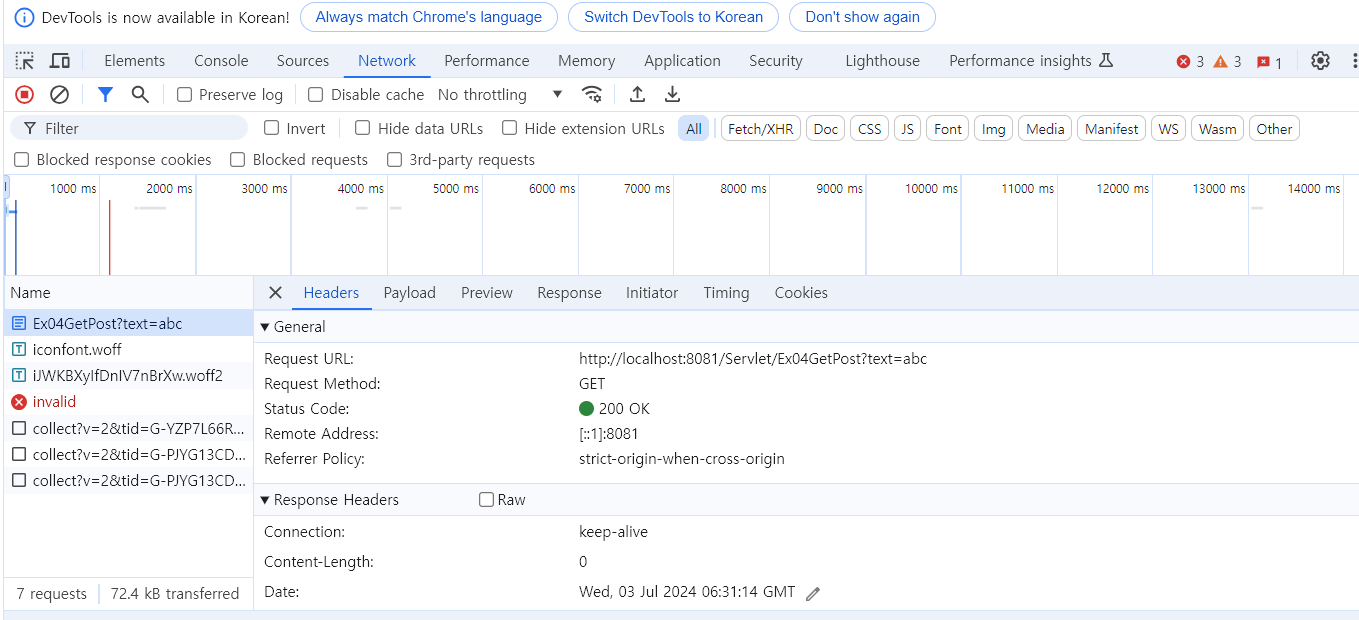The width and height of the screenshot is (1359, 620).
Task: Check the Disable cache option
Action: pyautogui.click(x=316, y=95)
